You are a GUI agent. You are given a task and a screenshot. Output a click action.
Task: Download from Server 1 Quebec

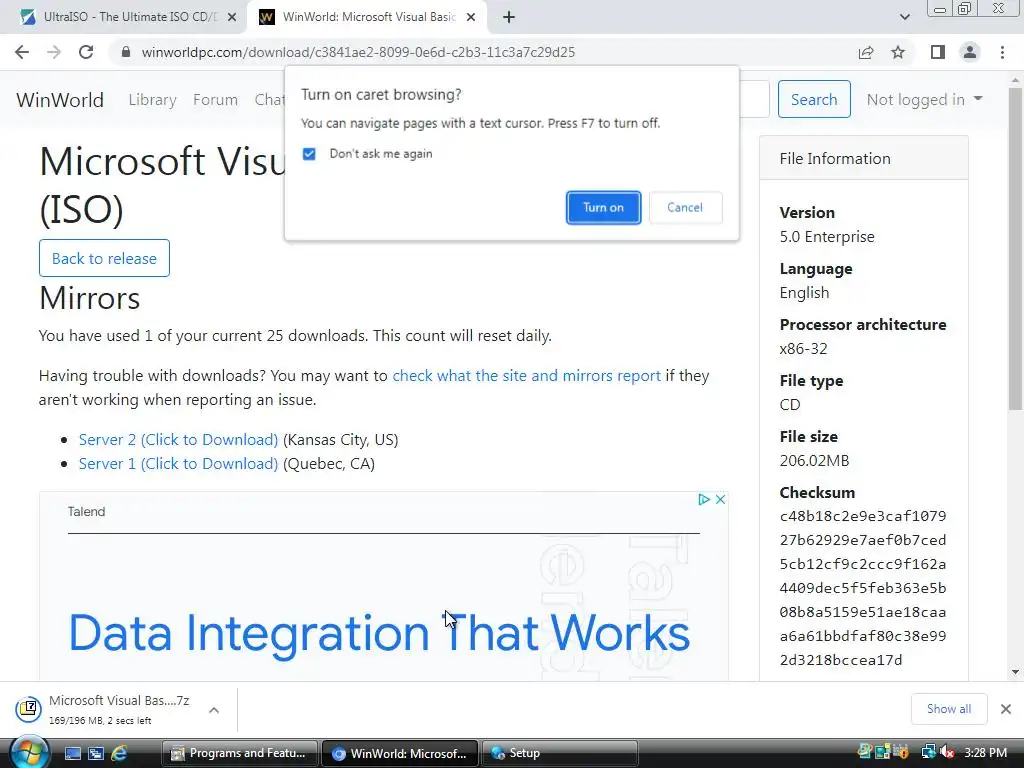pyautogui.click(x=178, y=464)
